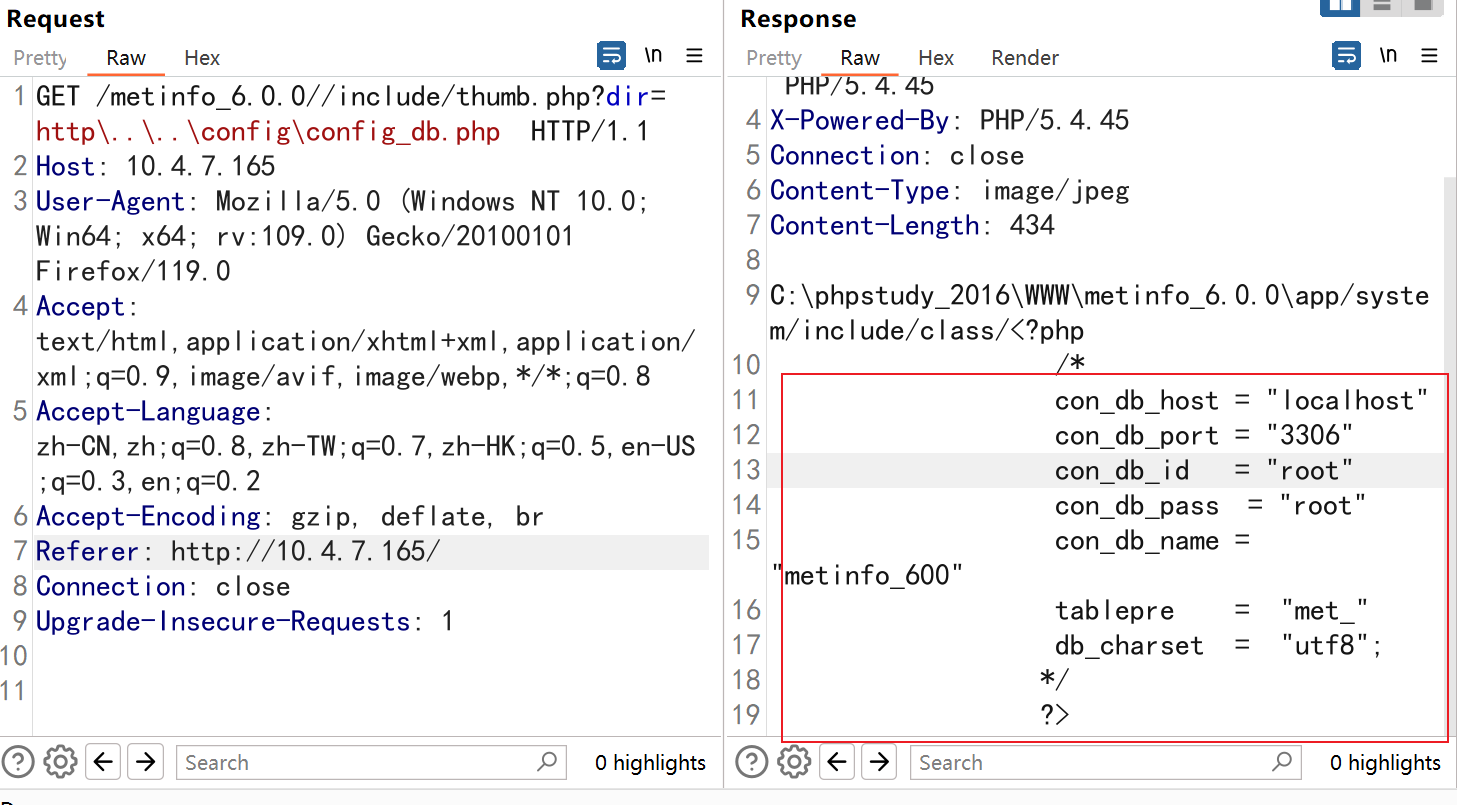Click the con_db_host = "localhost" line
Viewport: 1457px width, 805px height.
[1242, 401]
